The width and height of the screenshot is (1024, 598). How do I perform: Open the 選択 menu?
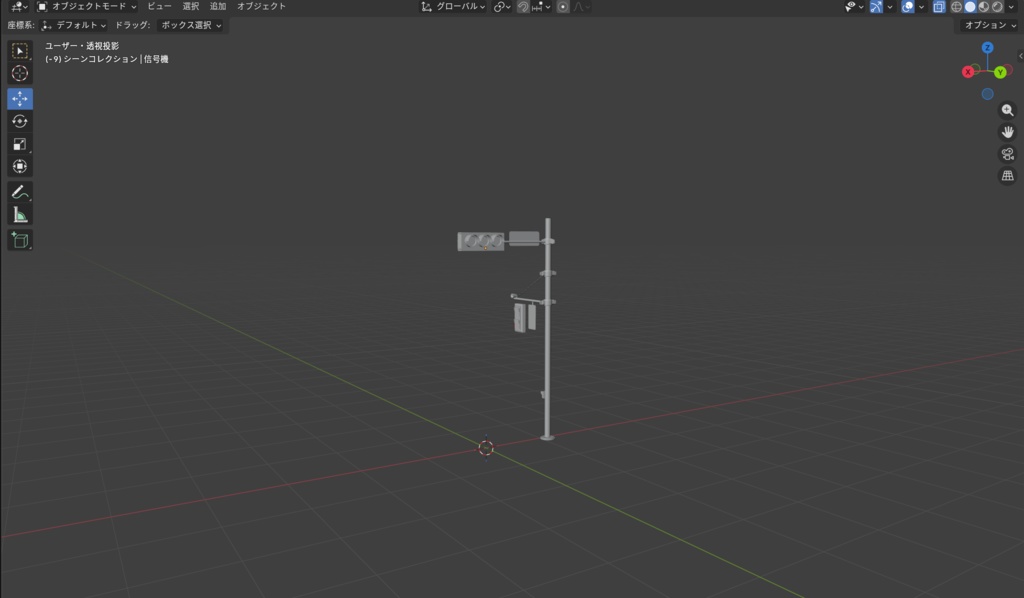[191, 7]
